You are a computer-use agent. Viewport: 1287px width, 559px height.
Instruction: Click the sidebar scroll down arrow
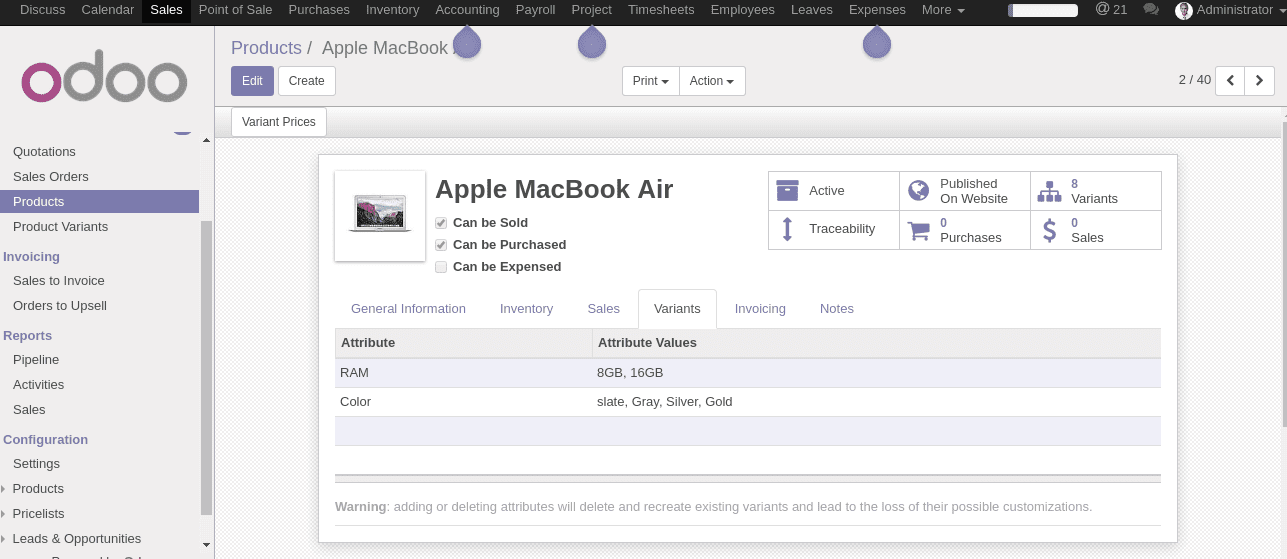coord(206,545)
